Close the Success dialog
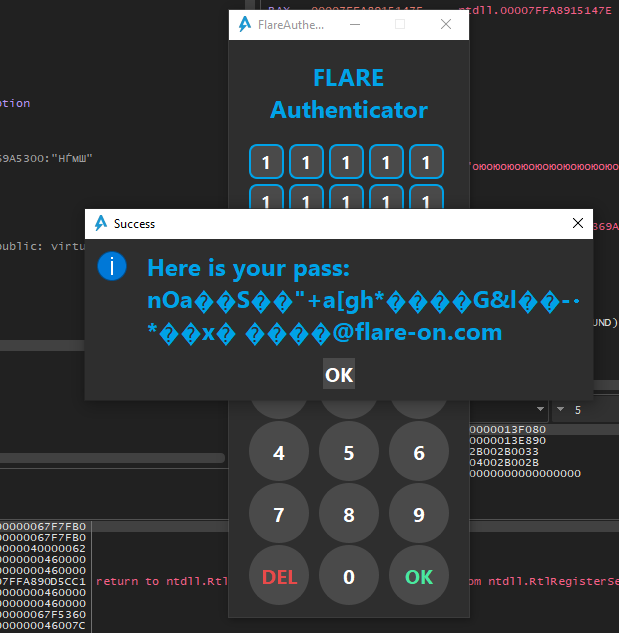The height and width of the screenshot is (633, 619). [x=577, y=223]
